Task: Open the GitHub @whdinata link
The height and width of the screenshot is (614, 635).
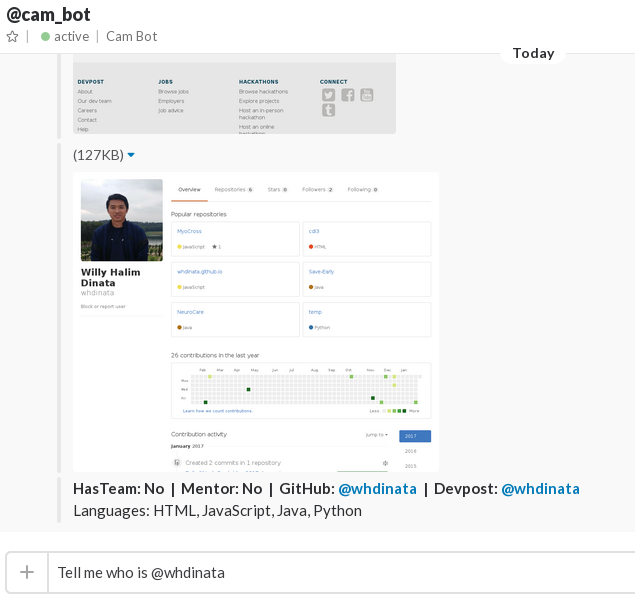Action: pos(377,489)
